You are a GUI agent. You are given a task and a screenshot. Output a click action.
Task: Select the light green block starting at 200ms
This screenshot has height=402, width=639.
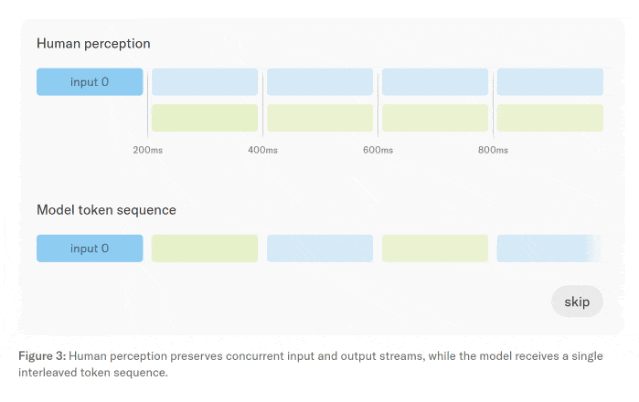tap(205, 118)
